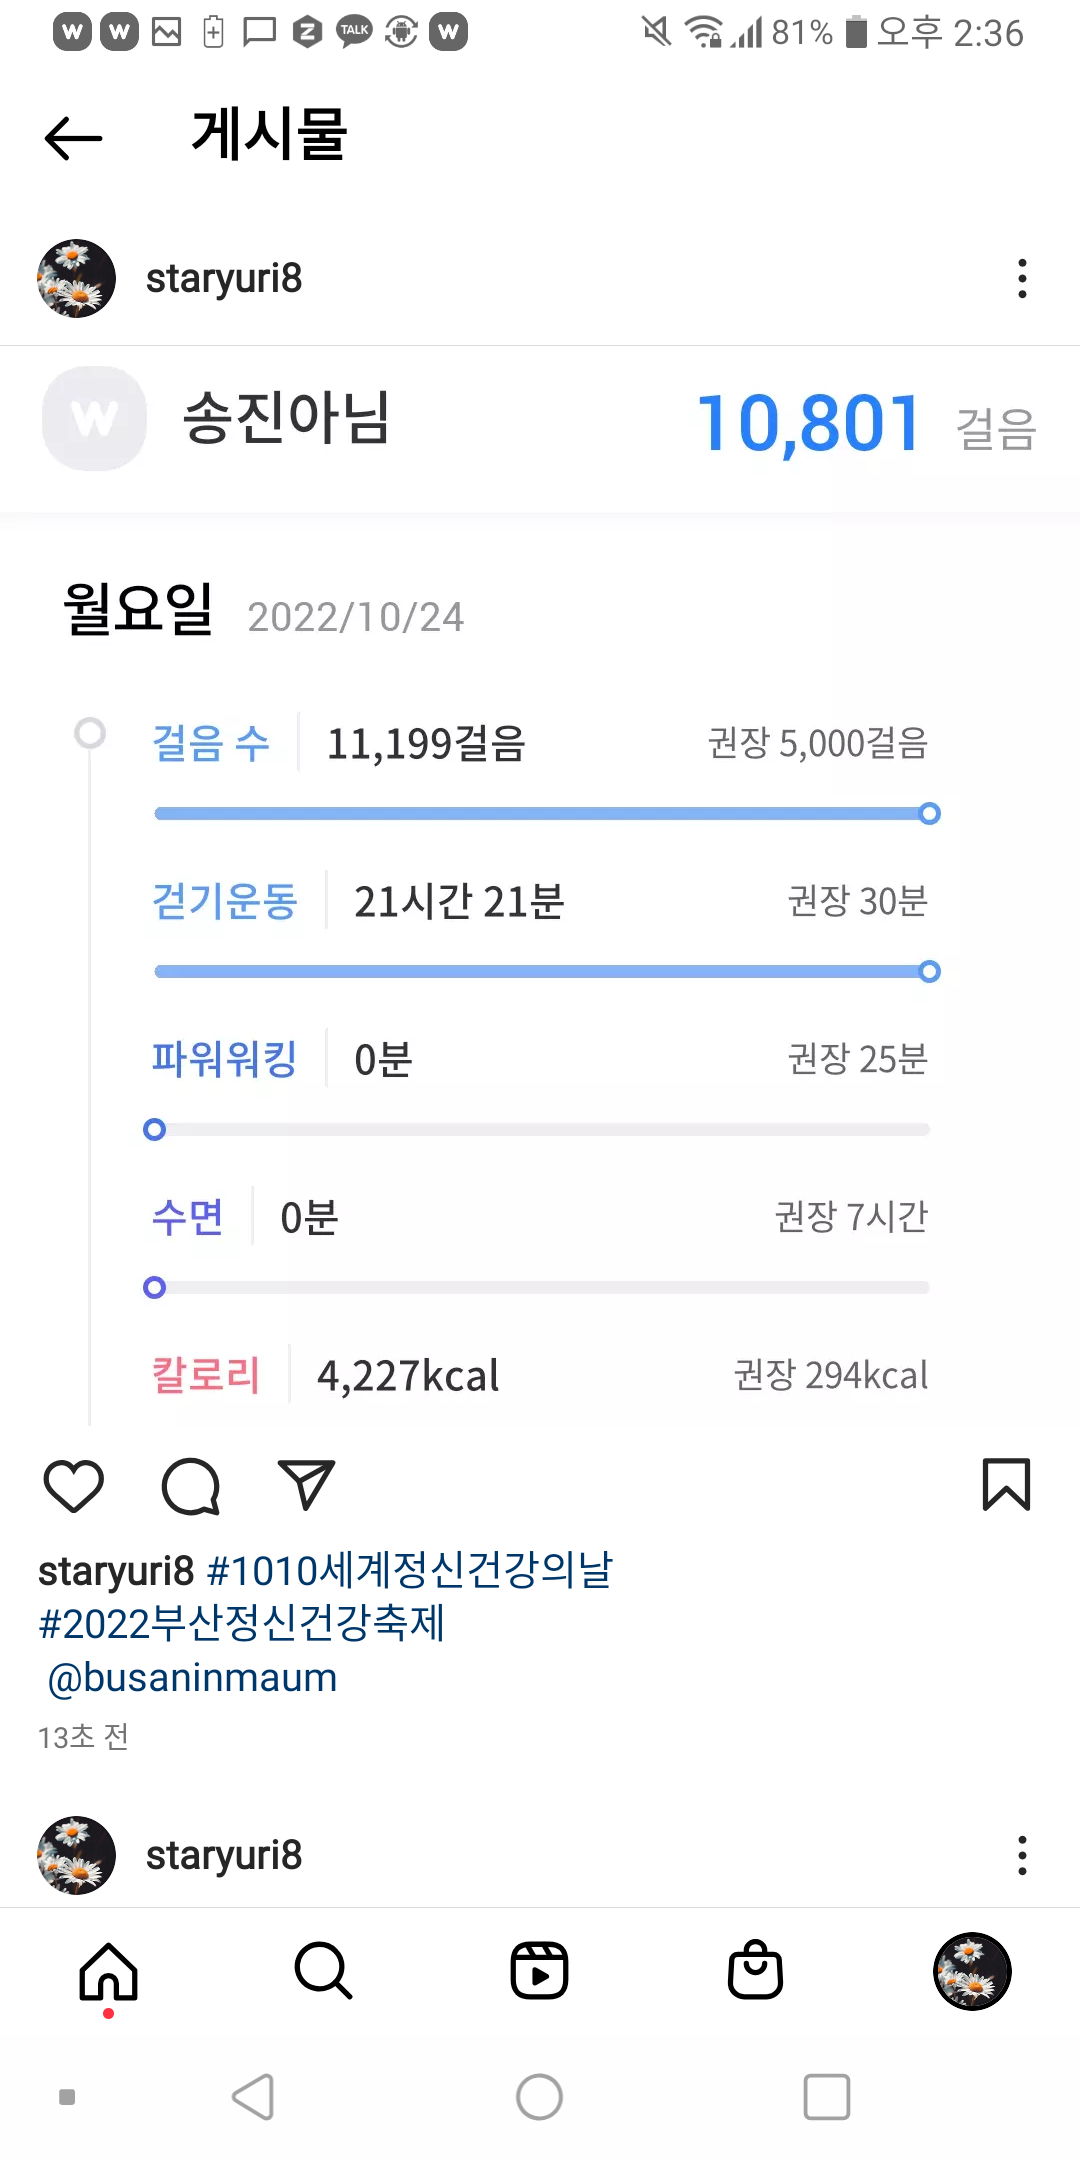Share the post via paper plane icon
1080x2160 pixels.
pyautogui.click(x=306, y=1485)
